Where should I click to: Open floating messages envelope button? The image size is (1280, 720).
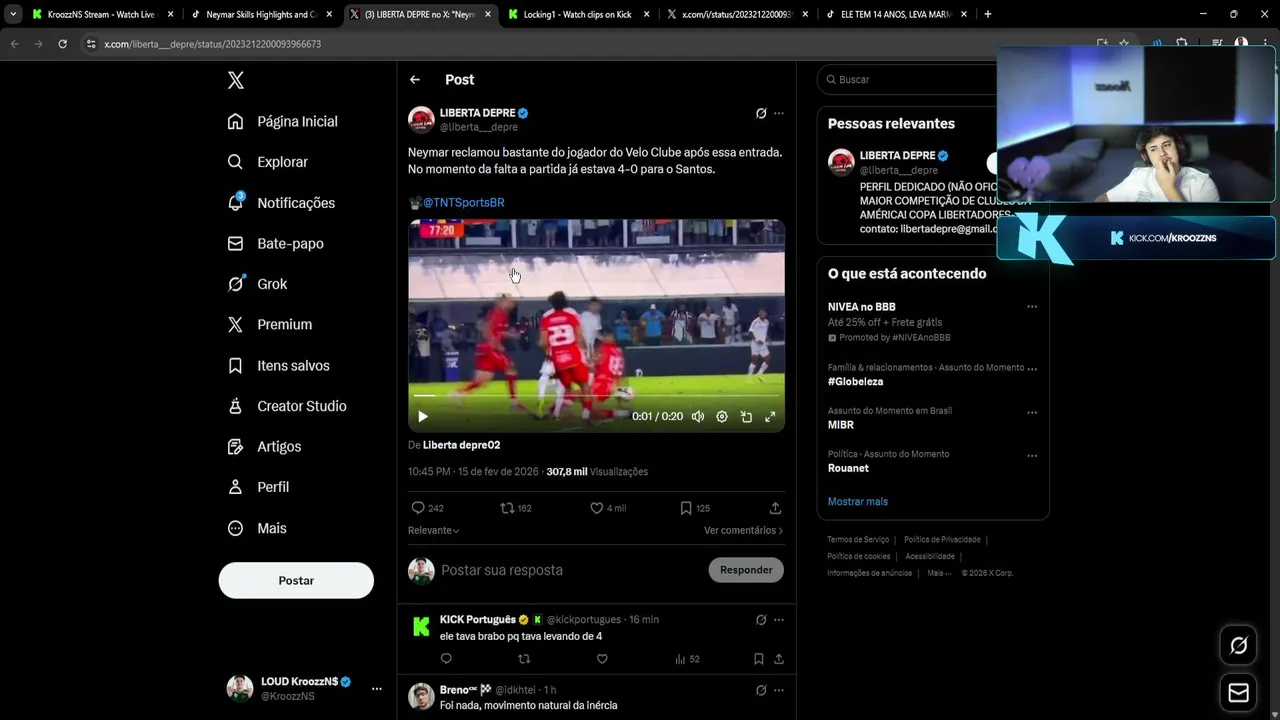pos(1238,692)
